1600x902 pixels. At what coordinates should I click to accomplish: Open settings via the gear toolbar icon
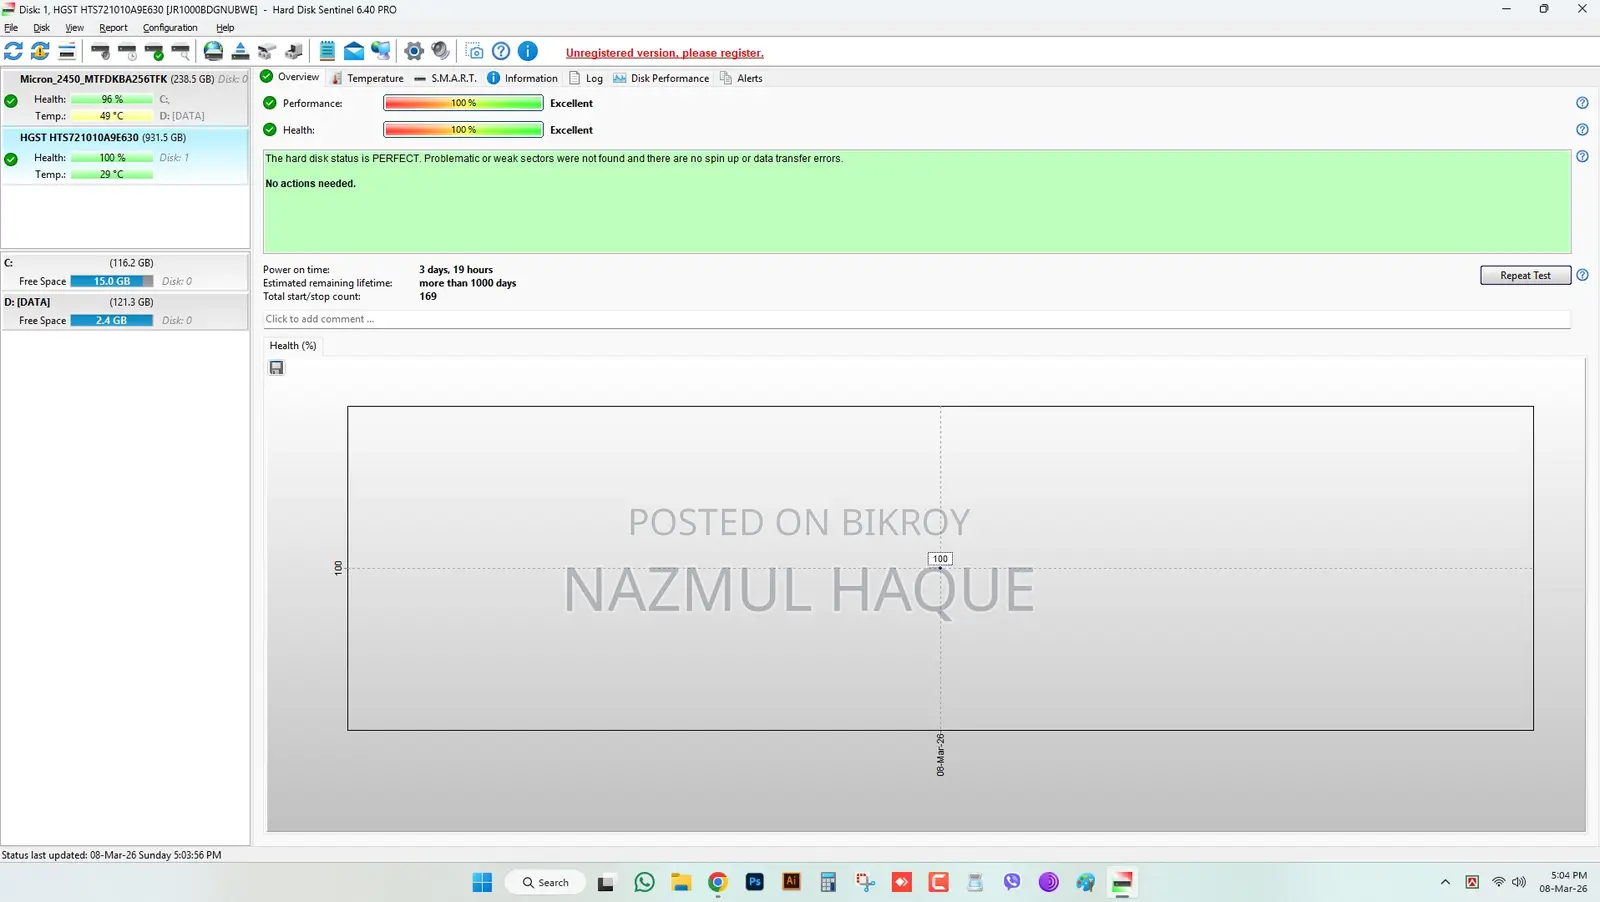point(414,51)
